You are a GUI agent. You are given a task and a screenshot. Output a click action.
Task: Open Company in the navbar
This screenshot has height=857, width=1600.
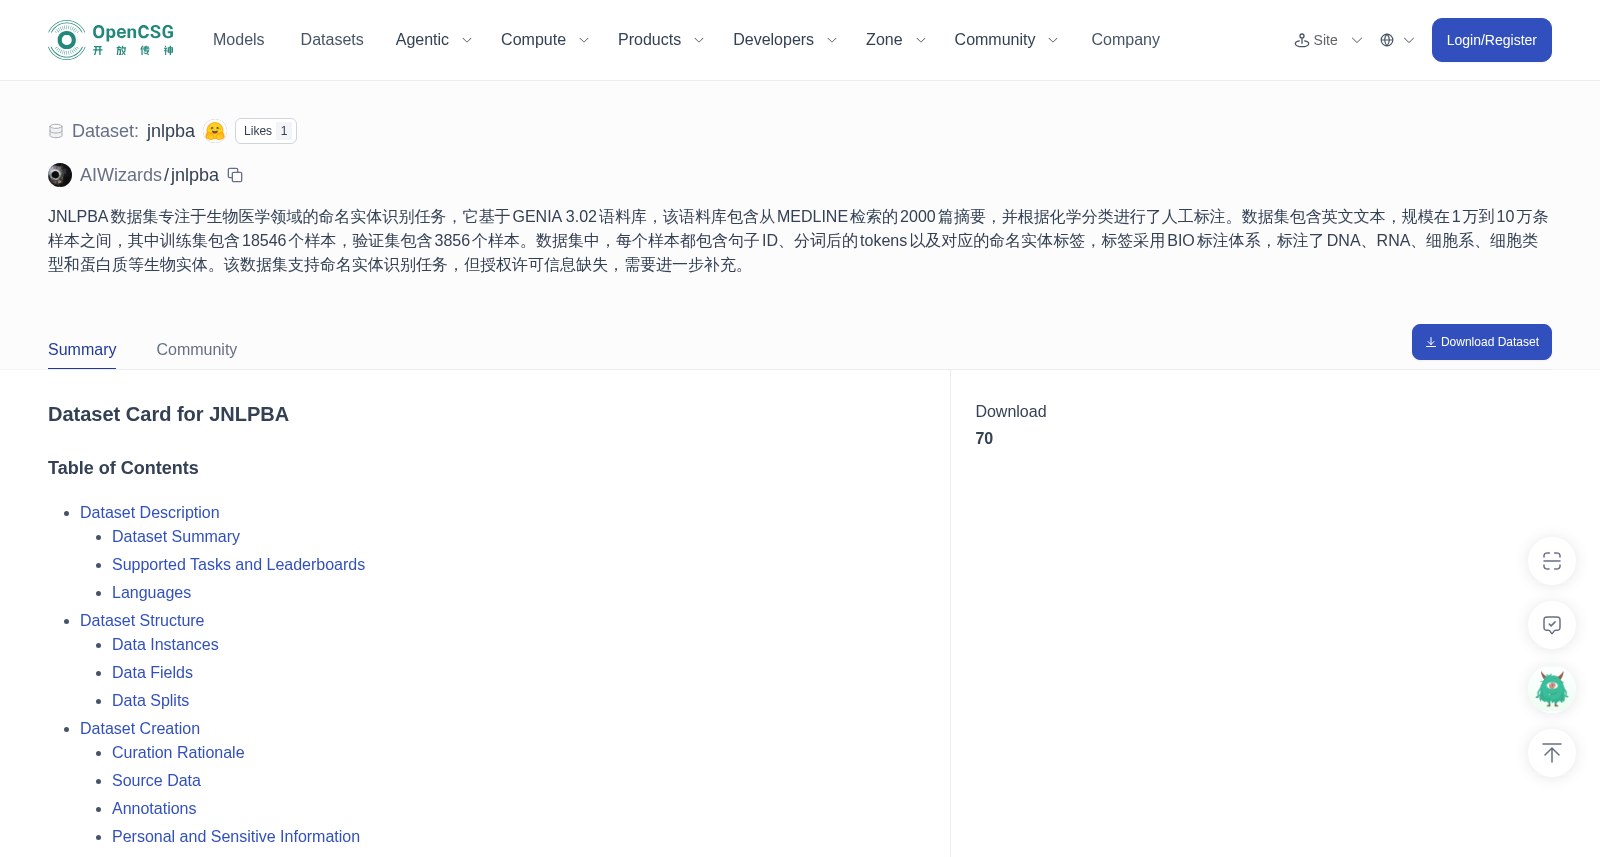[1125, 40]
